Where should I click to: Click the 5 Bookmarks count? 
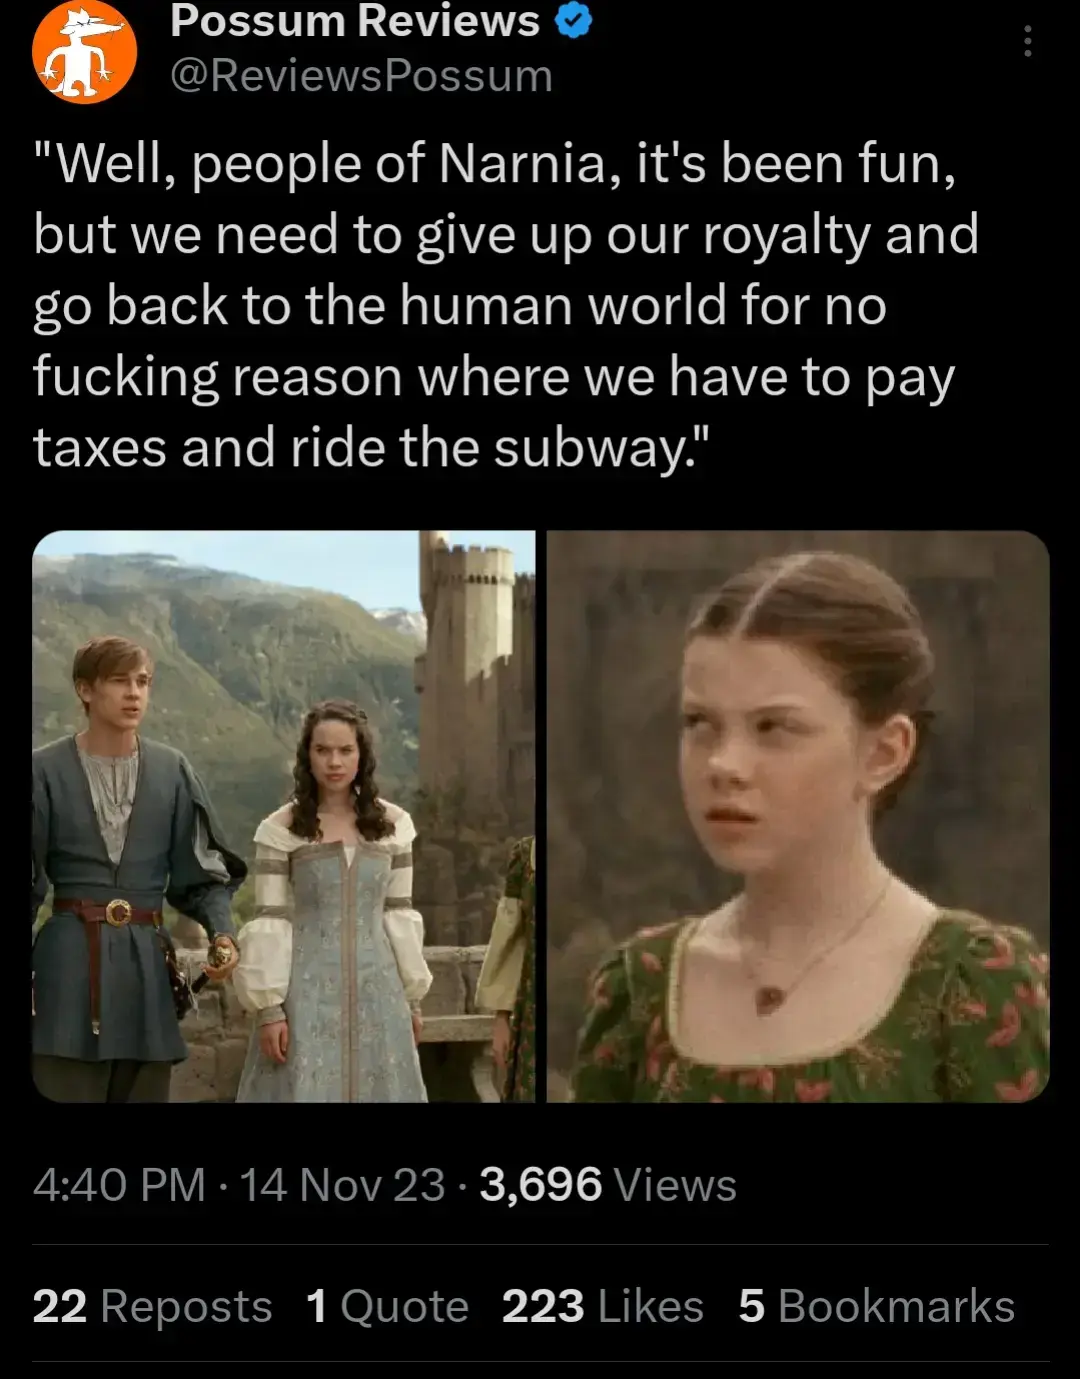877,1306
